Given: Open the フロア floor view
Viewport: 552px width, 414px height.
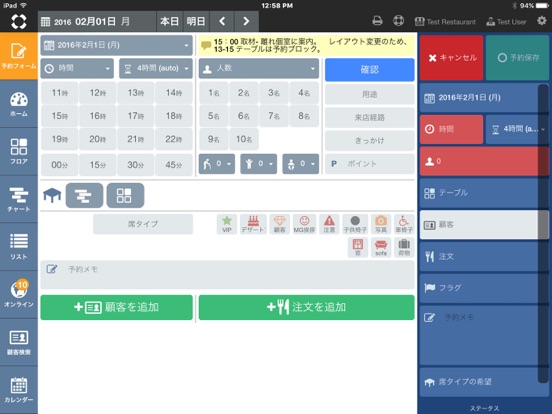Looking at the screenshot, I should pyautogui.click(x=19, y=151).
